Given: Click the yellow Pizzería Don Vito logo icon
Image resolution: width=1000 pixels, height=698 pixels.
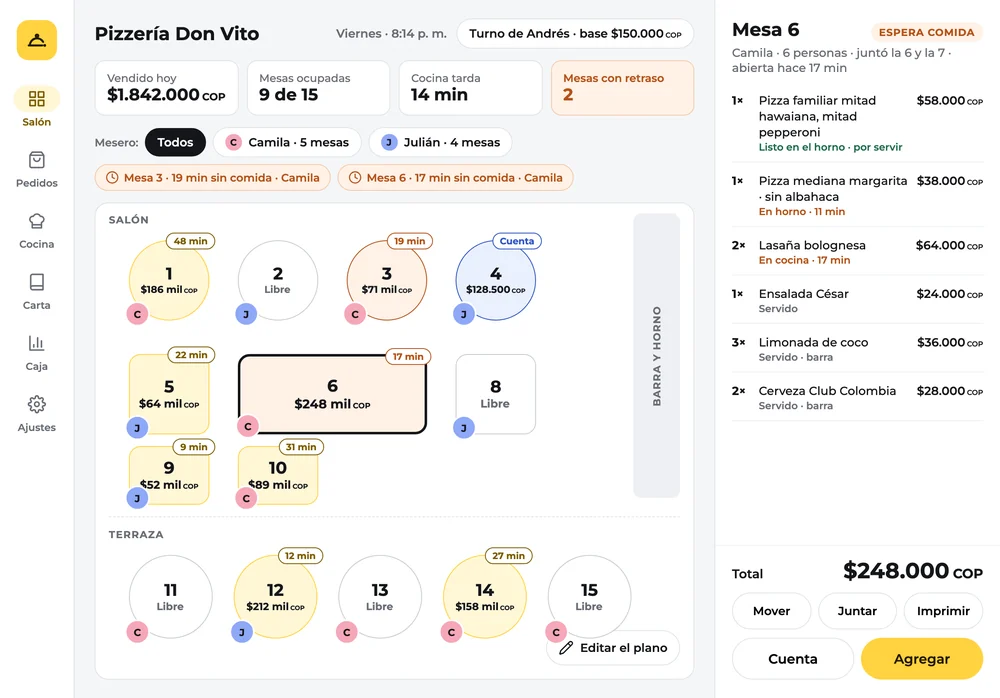Looking at the screenshot, I should [x=36, y=40].
